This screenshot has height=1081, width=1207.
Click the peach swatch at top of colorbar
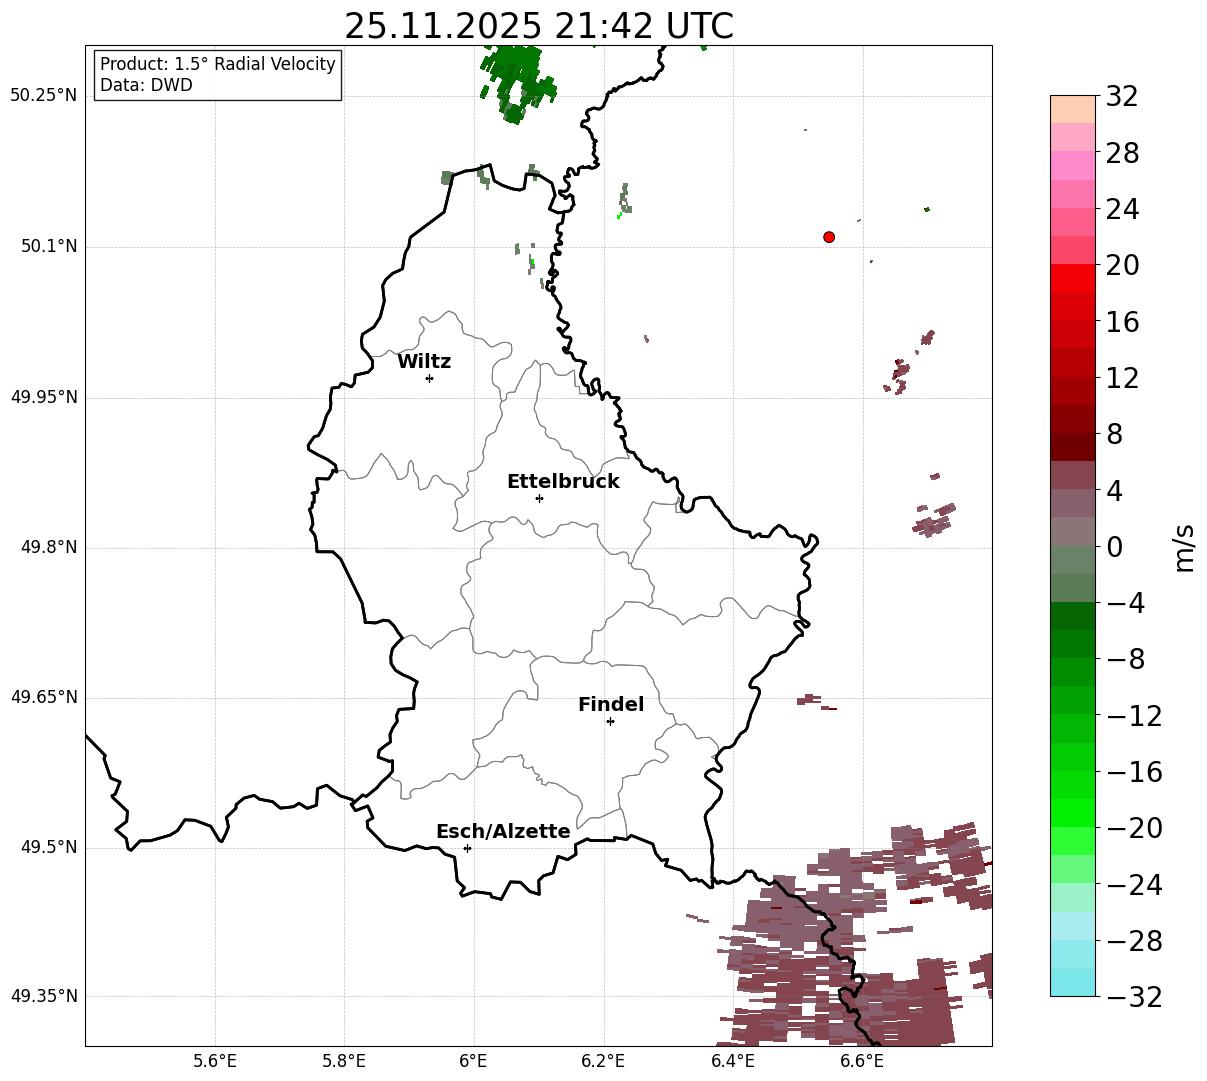(1073, 109)
